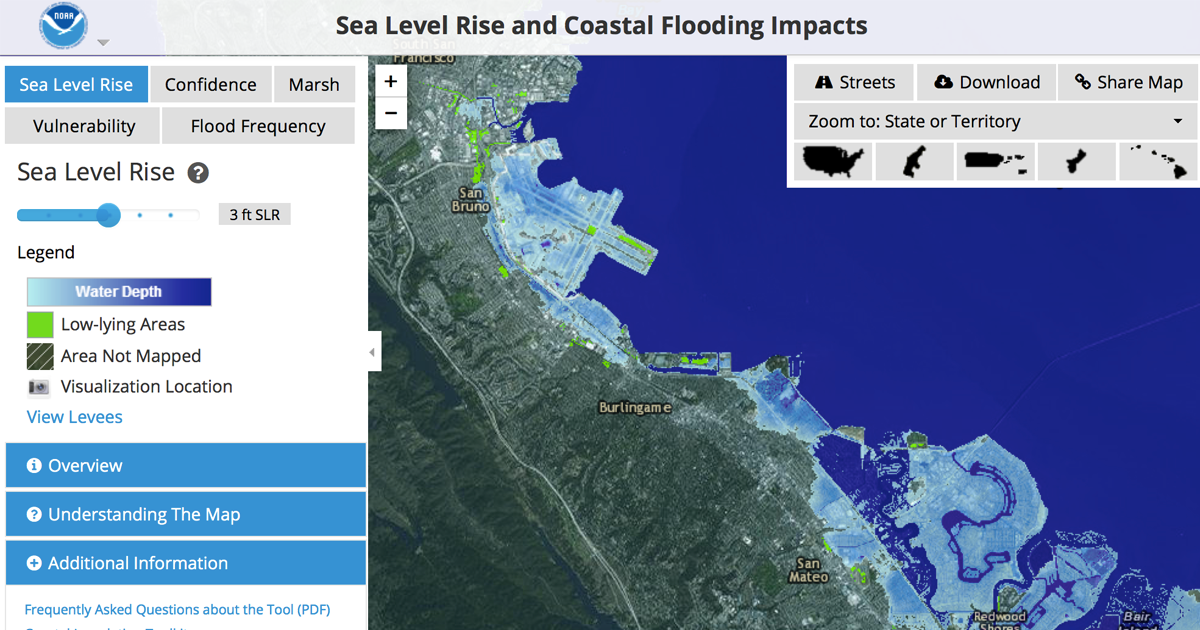Open the dropdown arrow beside NOAA logo

[102, 43]
